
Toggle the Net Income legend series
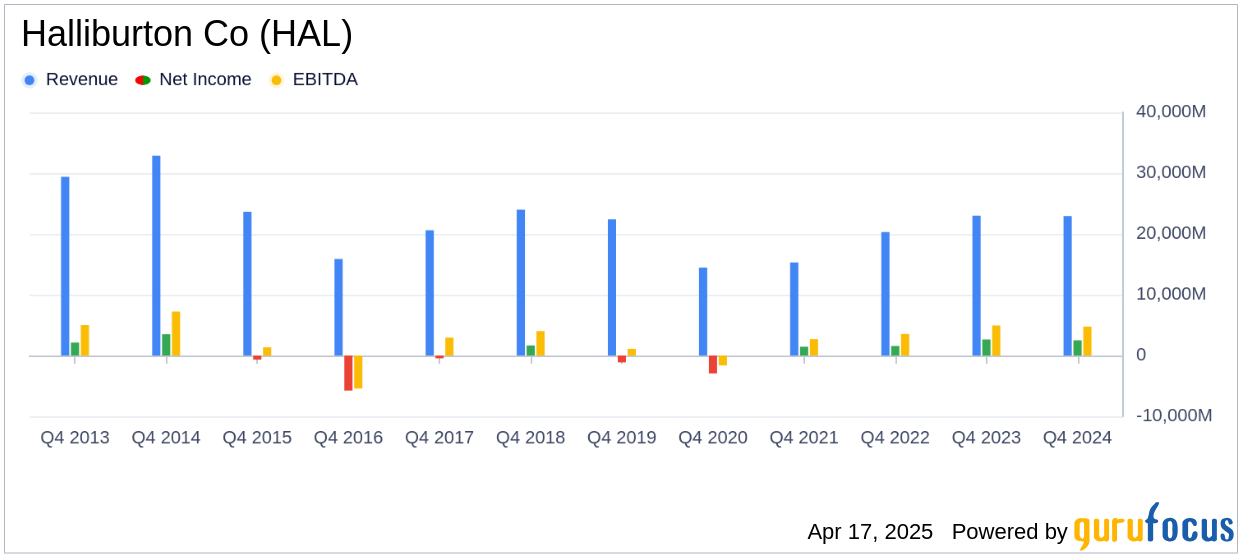click(193, 79)
